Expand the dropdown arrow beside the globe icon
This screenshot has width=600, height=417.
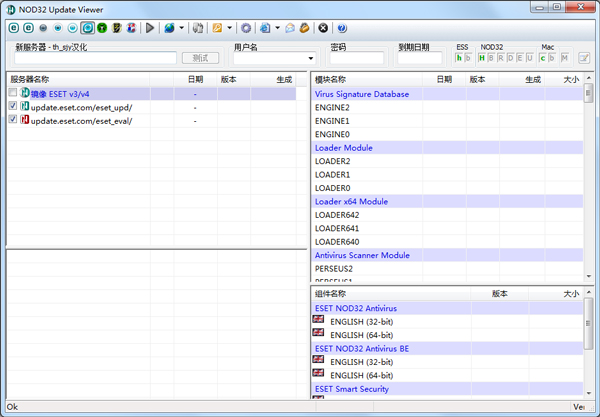[x=183, y=28]
